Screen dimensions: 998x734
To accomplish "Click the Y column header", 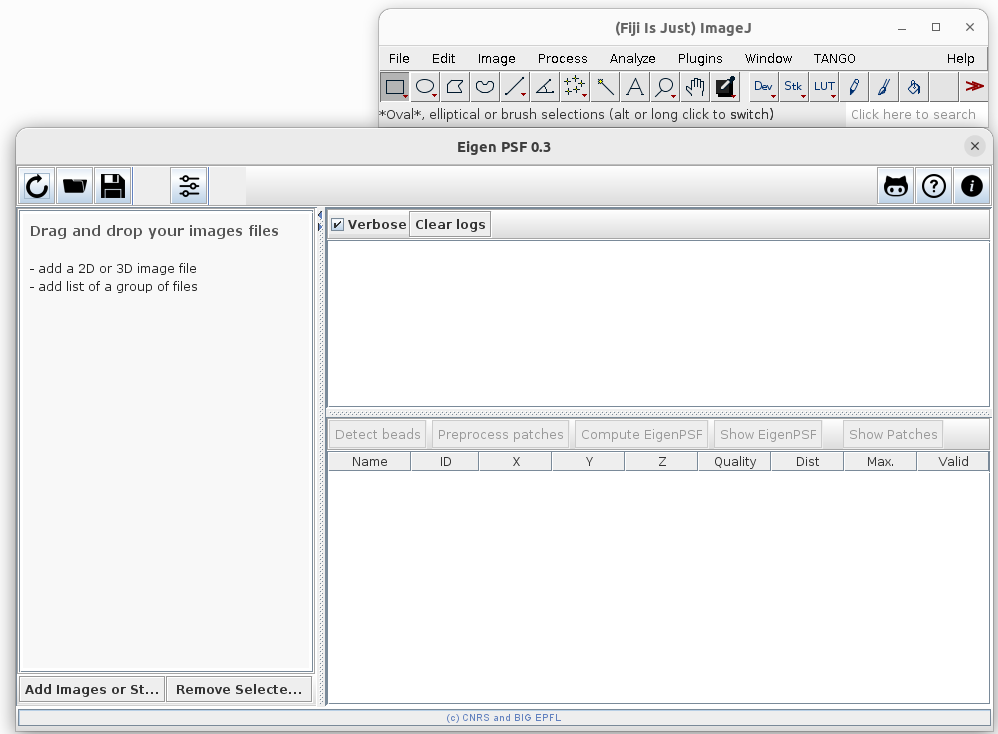I will pyautogui.click(x=589, y=462).
